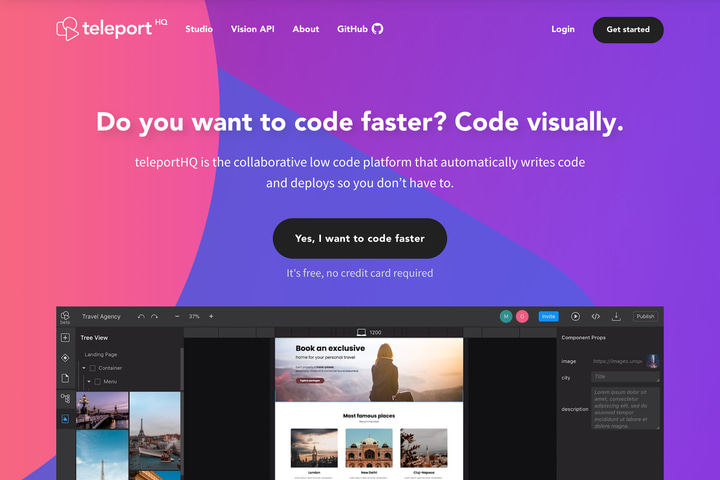Toggle the Menu checkbox
Image resolution: width=720 pixels, height=480 pixels.
click(97, 381)
